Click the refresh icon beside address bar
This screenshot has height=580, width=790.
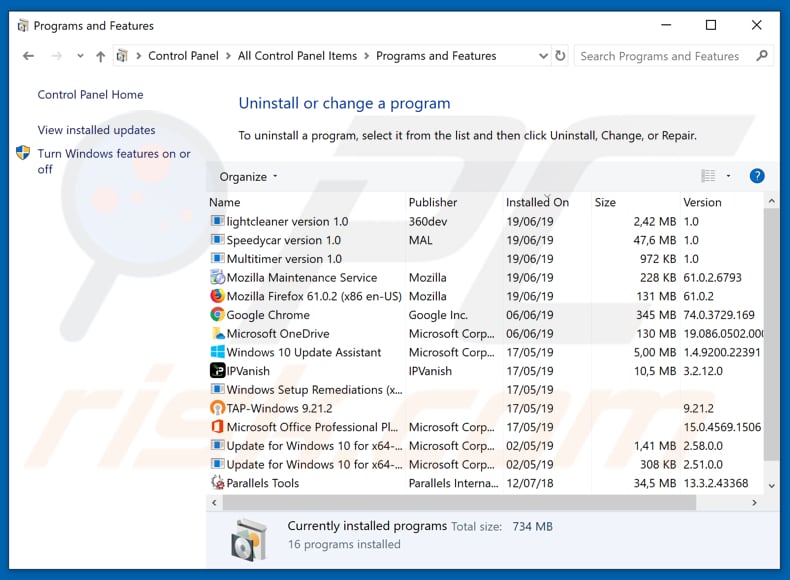560,55
